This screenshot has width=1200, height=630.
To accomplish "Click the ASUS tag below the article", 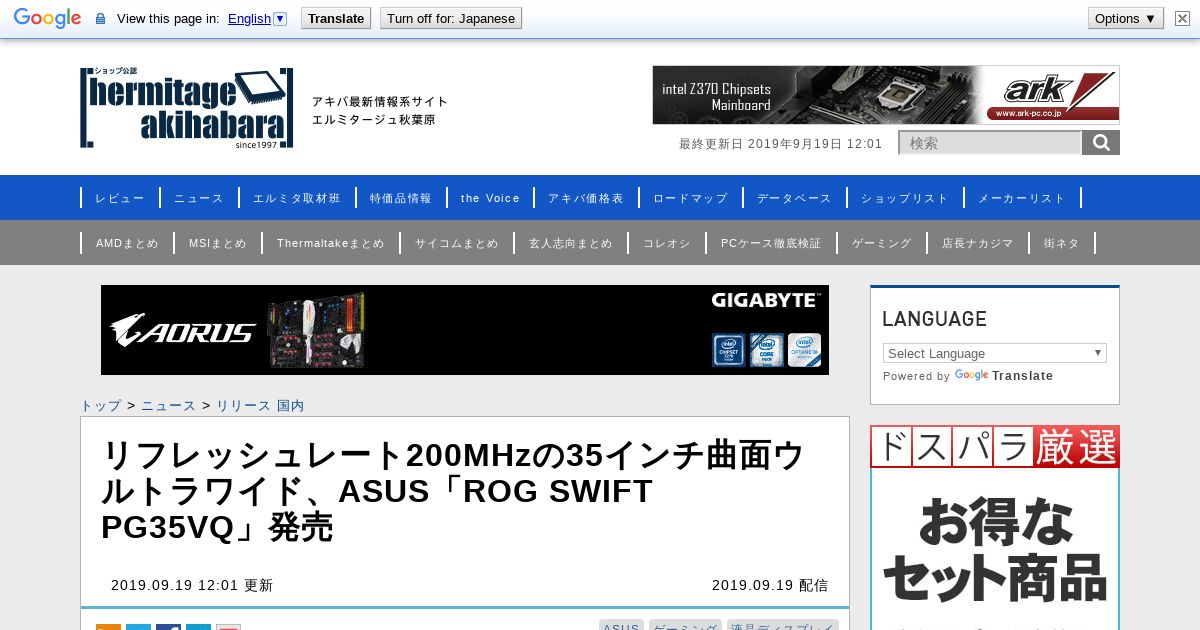I will (x=621, y=626).
